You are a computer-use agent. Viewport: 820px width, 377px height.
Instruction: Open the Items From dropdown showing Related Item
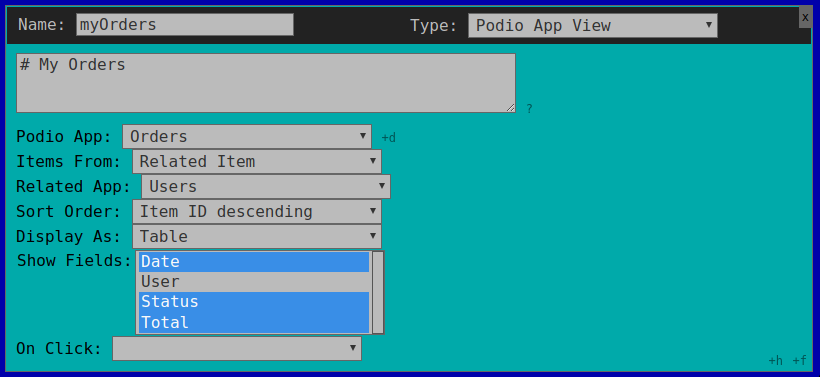[x=257, y=162]
